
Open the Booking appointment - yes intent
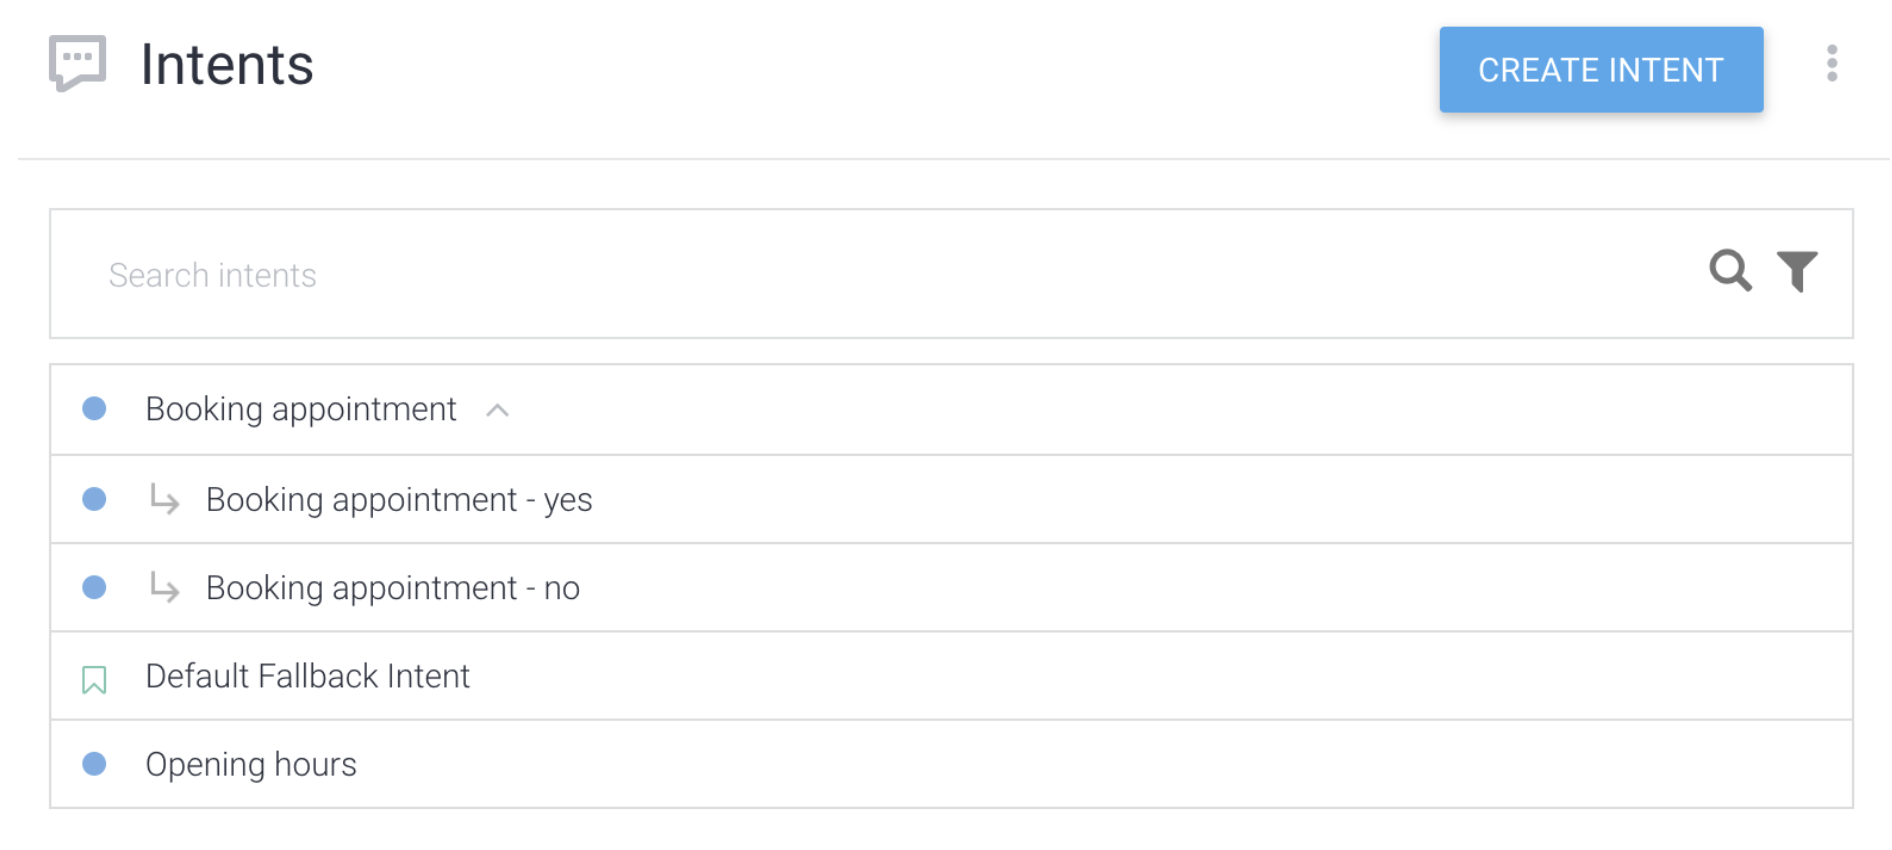[x=399, y=499]
